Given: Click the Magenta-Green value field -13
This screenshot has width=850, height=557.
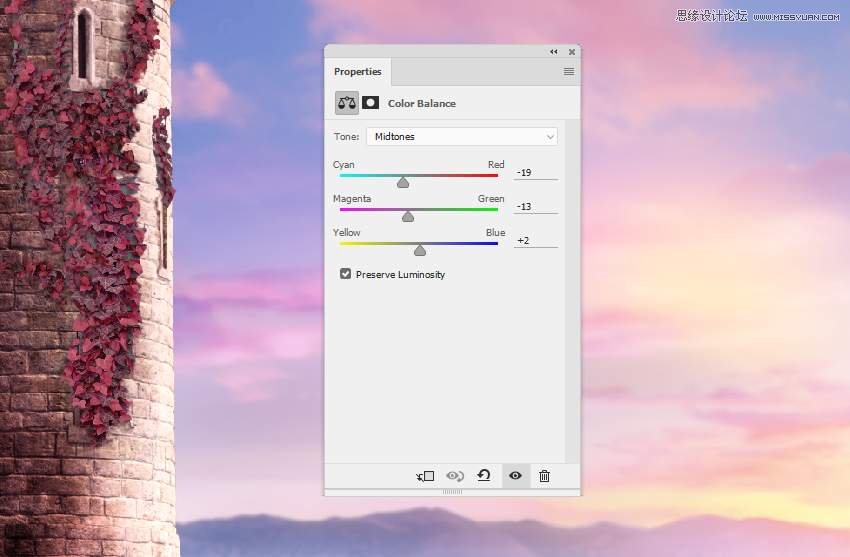Looking at the screenshot, I should pos(536,206).
